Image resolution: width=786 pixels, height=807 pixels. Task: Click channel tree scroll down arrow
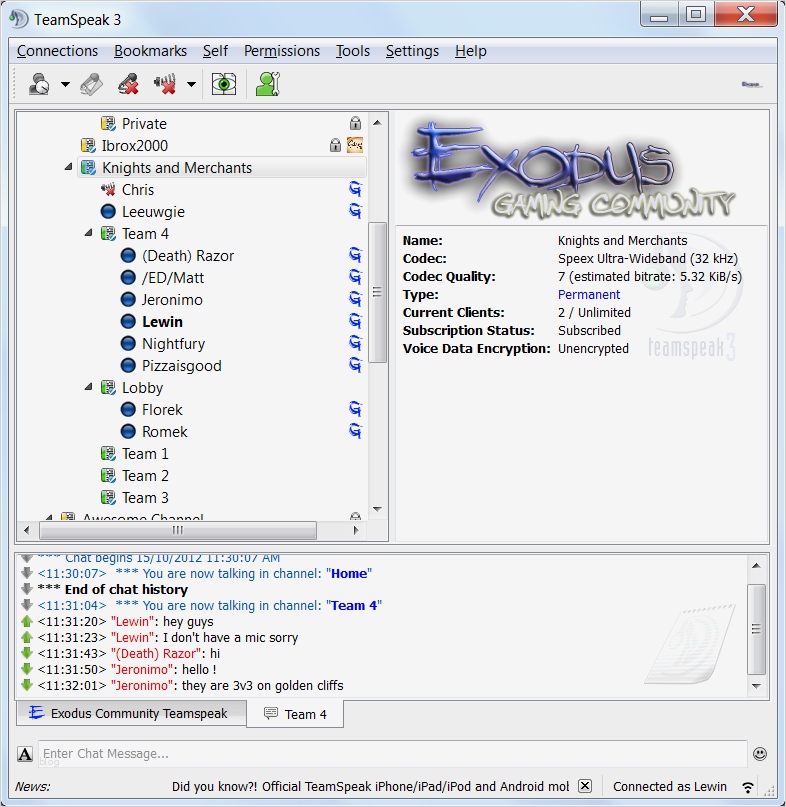377,509
